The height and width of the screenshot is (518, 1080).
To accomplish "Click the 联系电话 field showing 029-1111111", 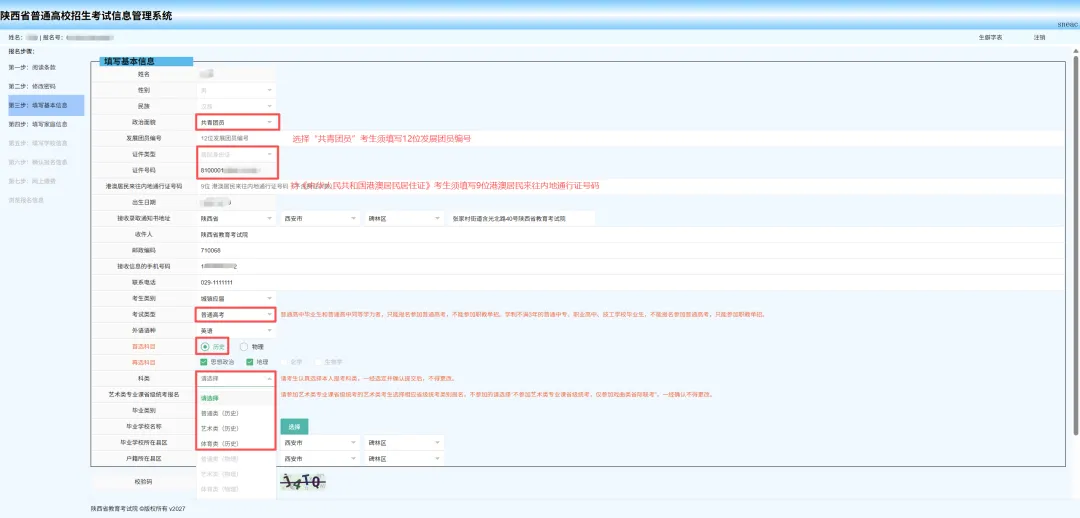I will click(x=630, y=282).
